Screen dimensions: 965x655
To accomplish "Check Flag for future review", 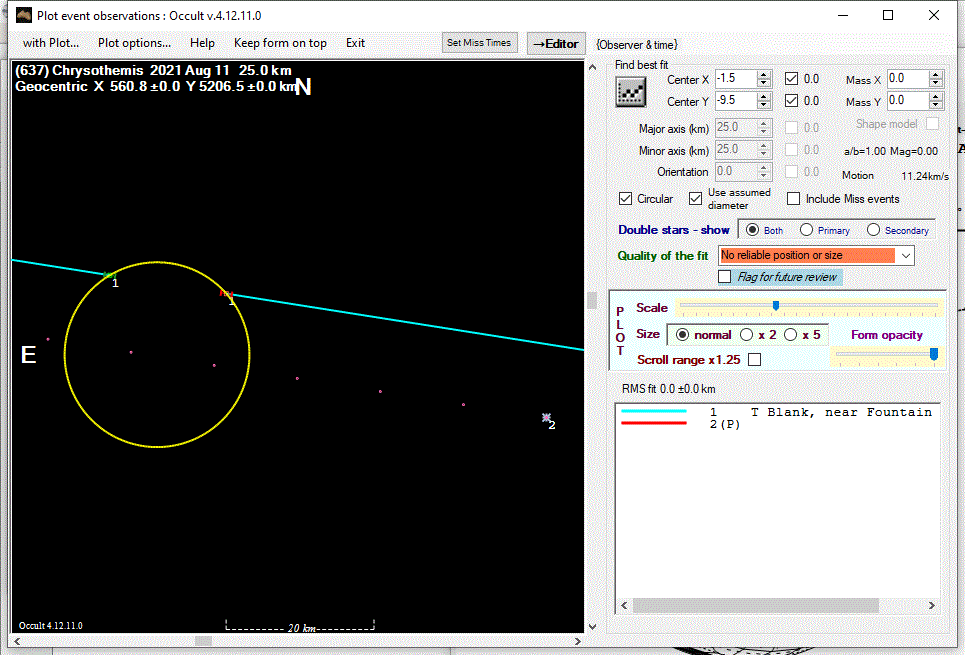I will tap(726, 277).
